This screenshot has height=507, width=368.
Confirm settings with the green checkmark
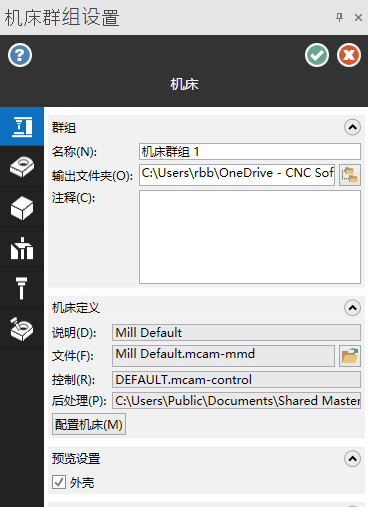pyautogui.click(x=317, y=55)
